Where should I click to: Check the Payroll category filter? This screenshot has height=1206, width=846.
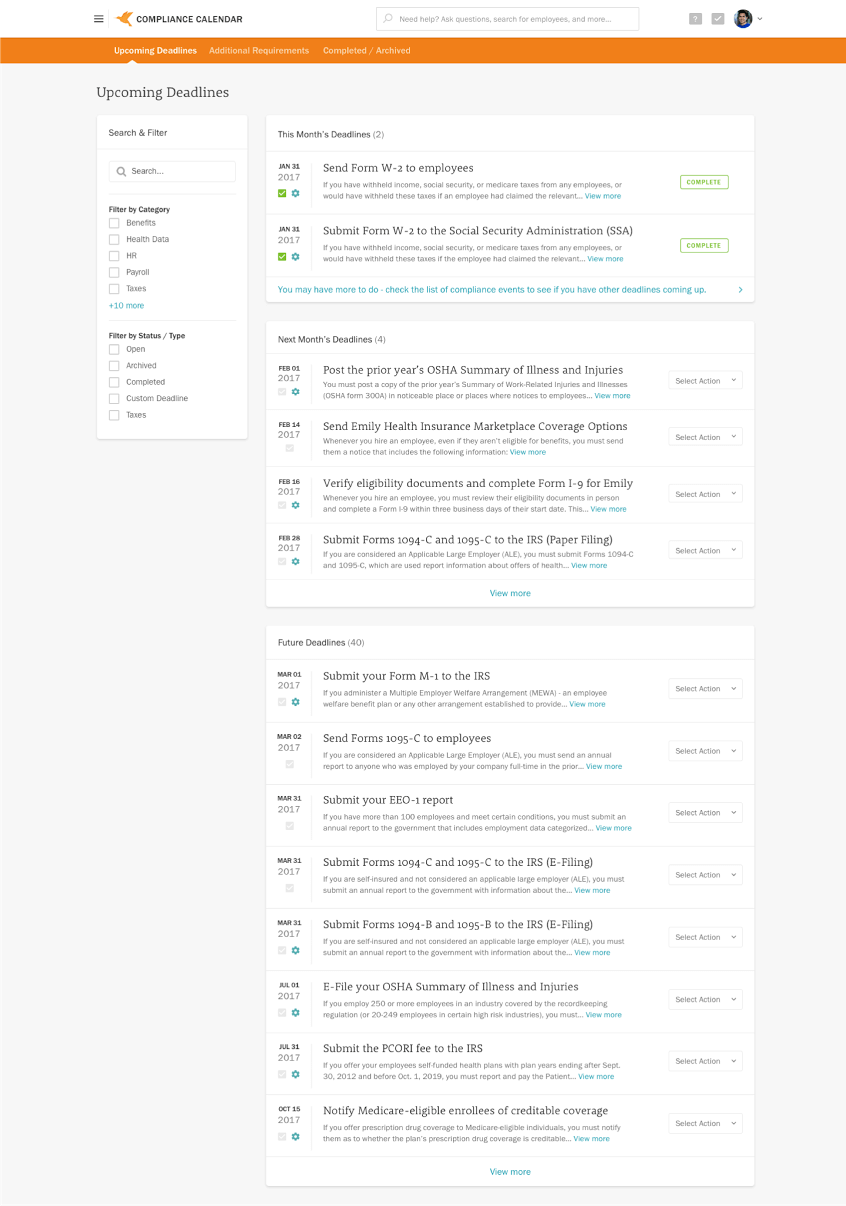114,272
